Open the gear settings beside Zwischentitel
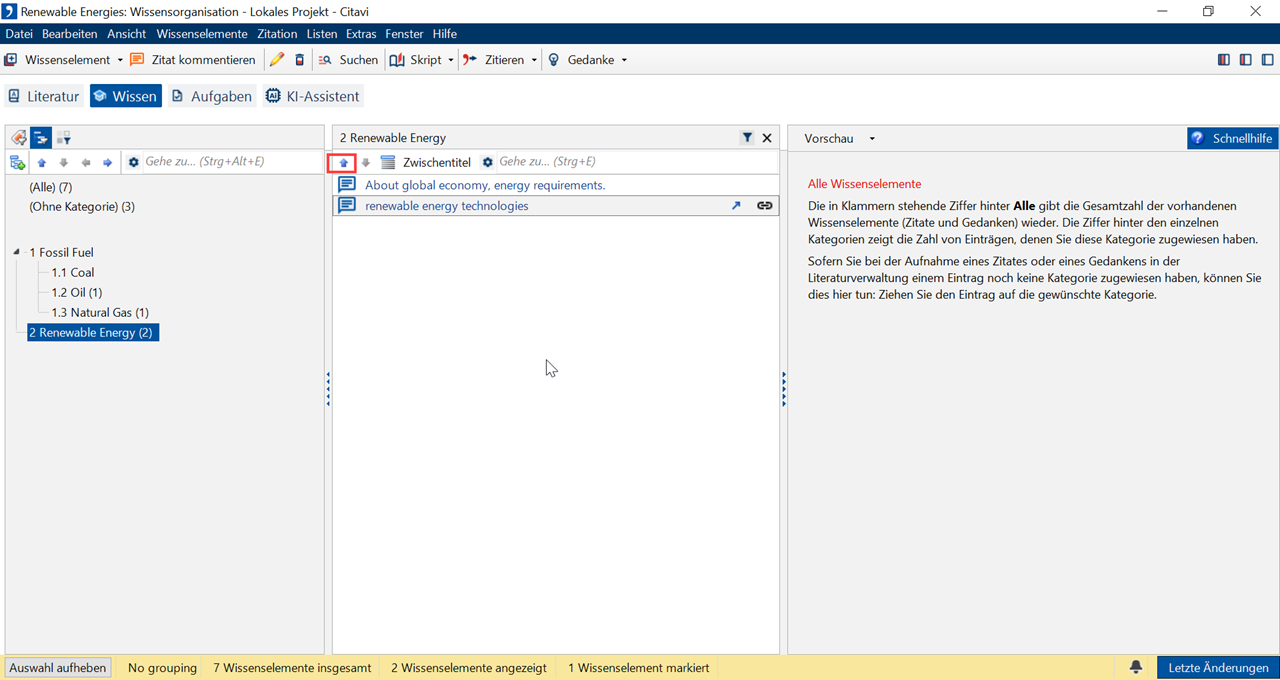1280x680 pixels. (x=488, y=162)
